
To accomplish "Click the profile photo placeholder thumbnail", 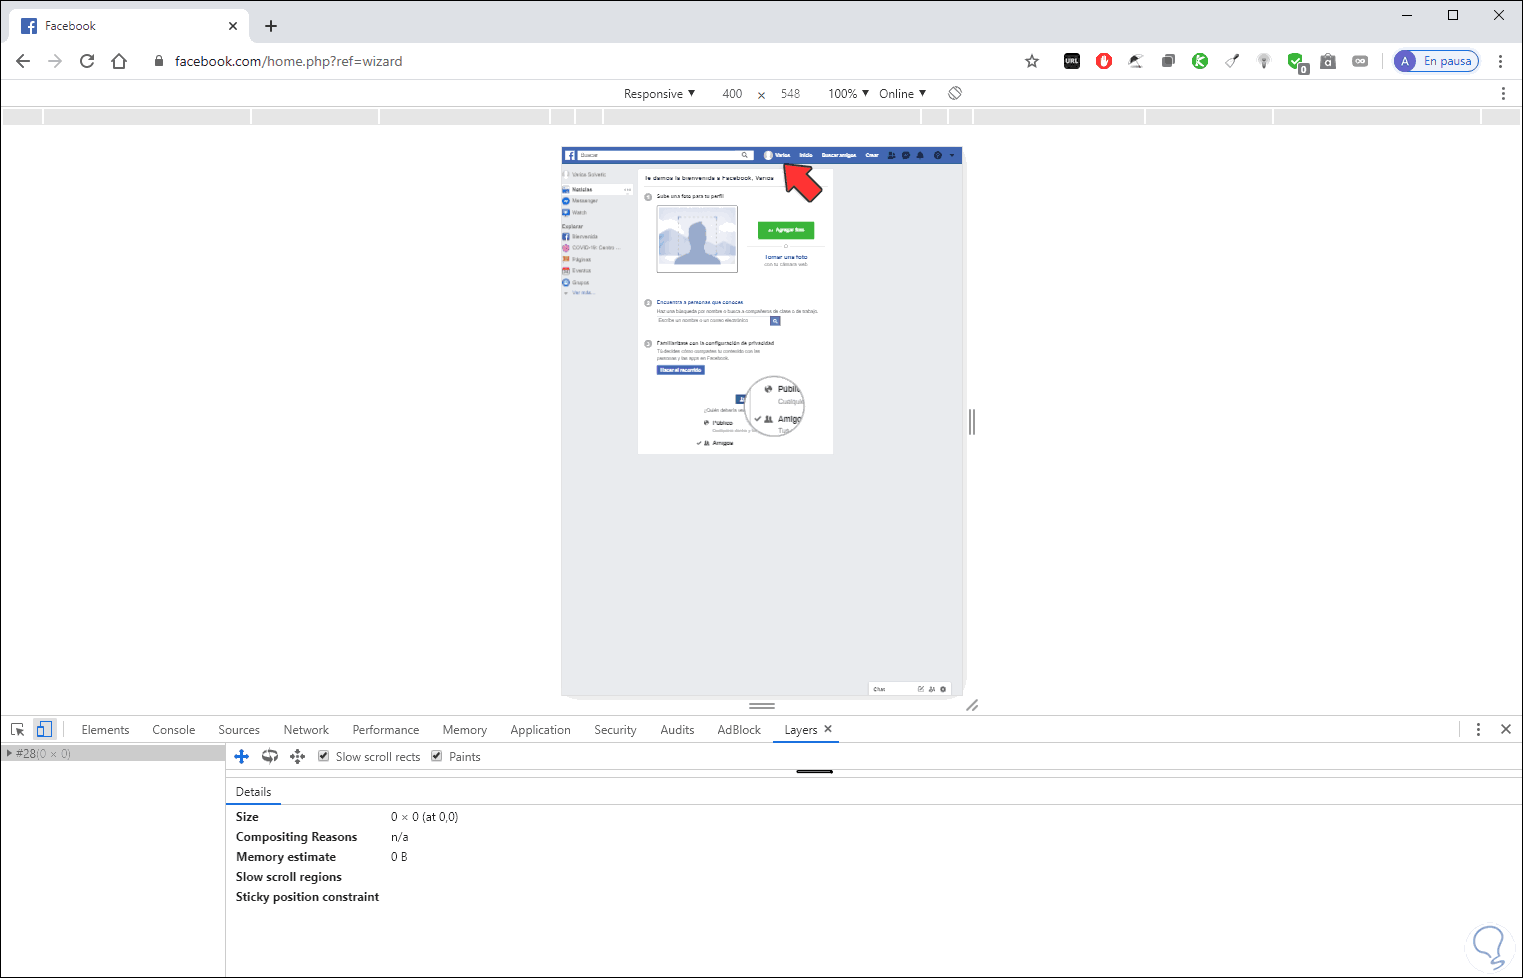I will pos(697,239).
